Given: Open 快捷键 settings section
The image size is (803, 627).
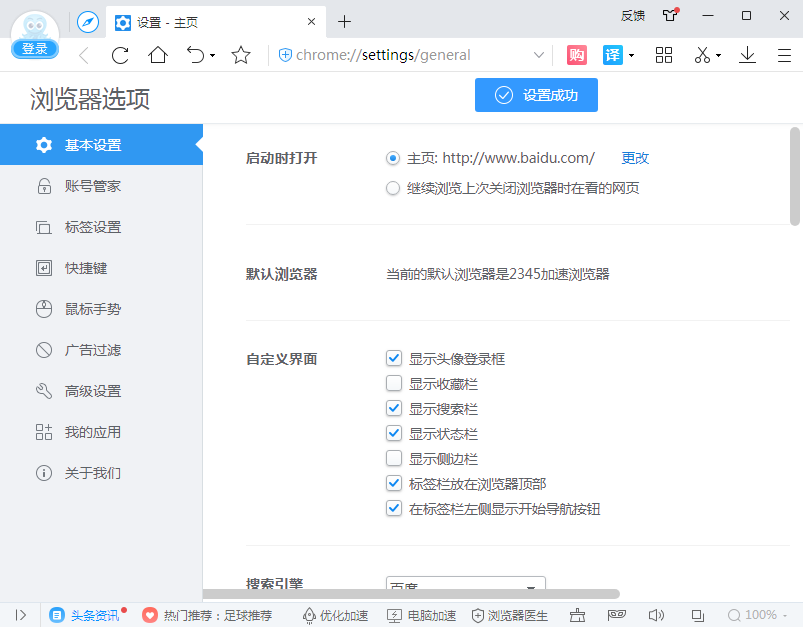Looking at the screenshot, I should pos(101,268).
